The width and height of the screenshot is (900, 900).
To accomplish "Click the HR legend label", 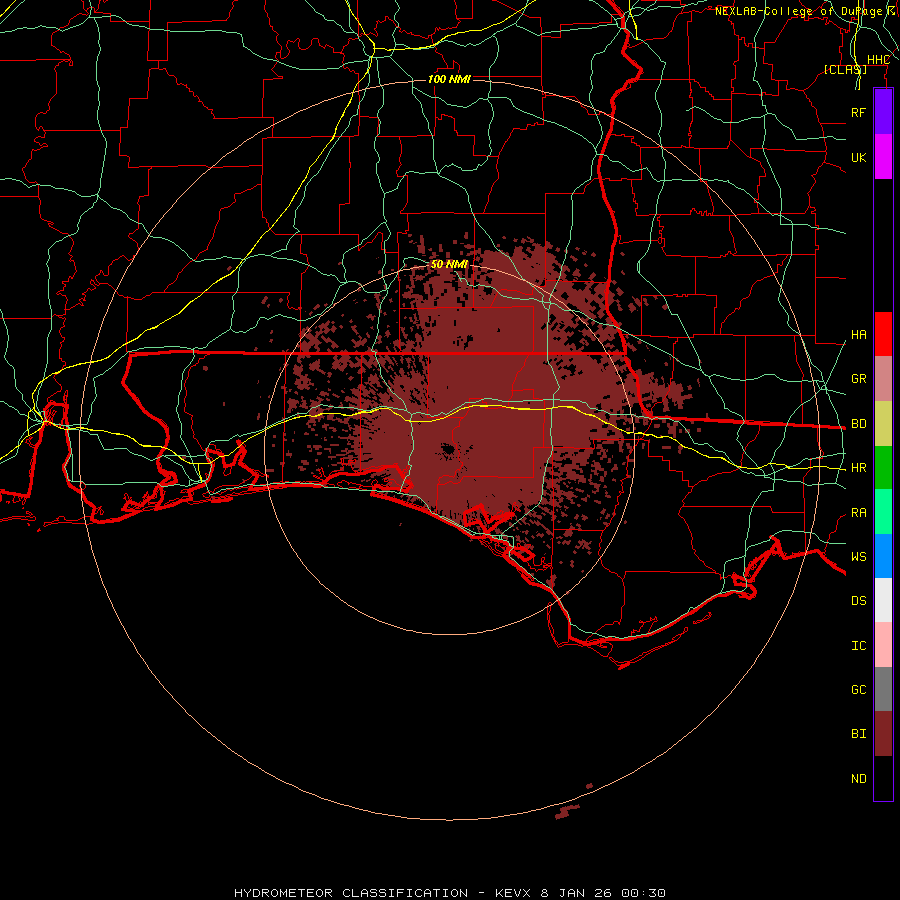I will pyautogui.click(x=858, y=468).
